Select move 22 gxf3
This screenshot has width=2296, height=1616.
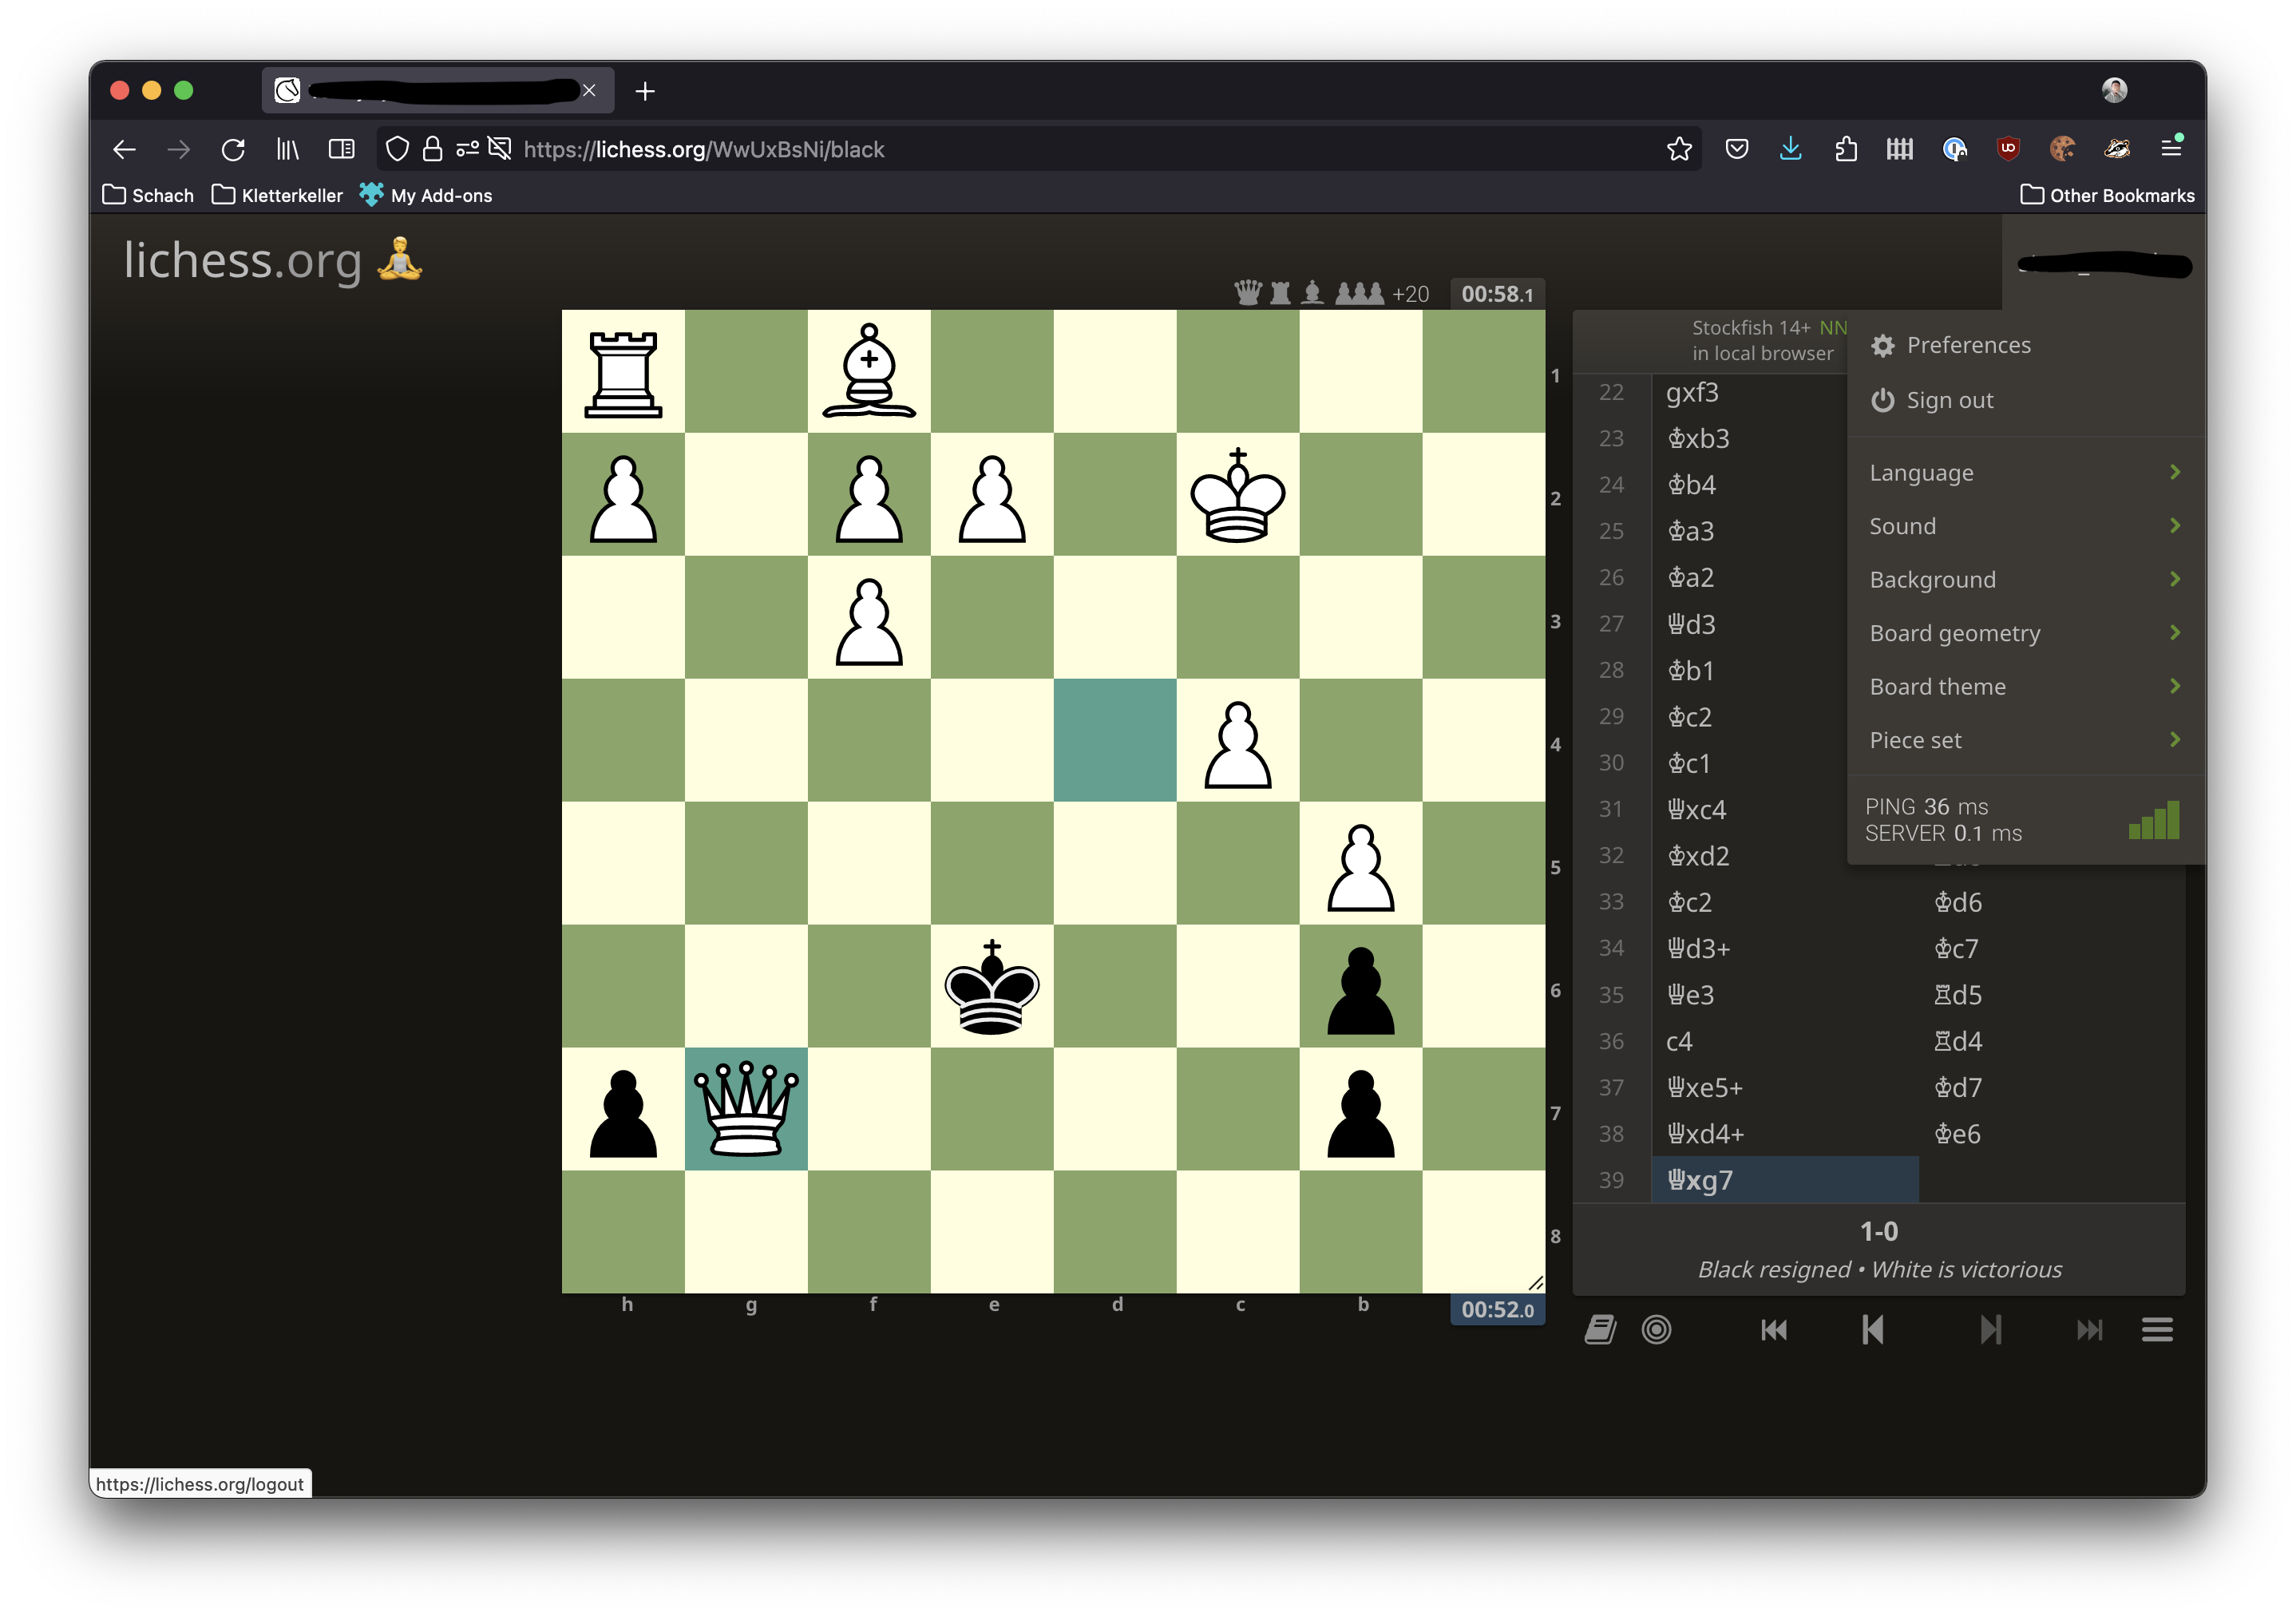pos(1750,393)
